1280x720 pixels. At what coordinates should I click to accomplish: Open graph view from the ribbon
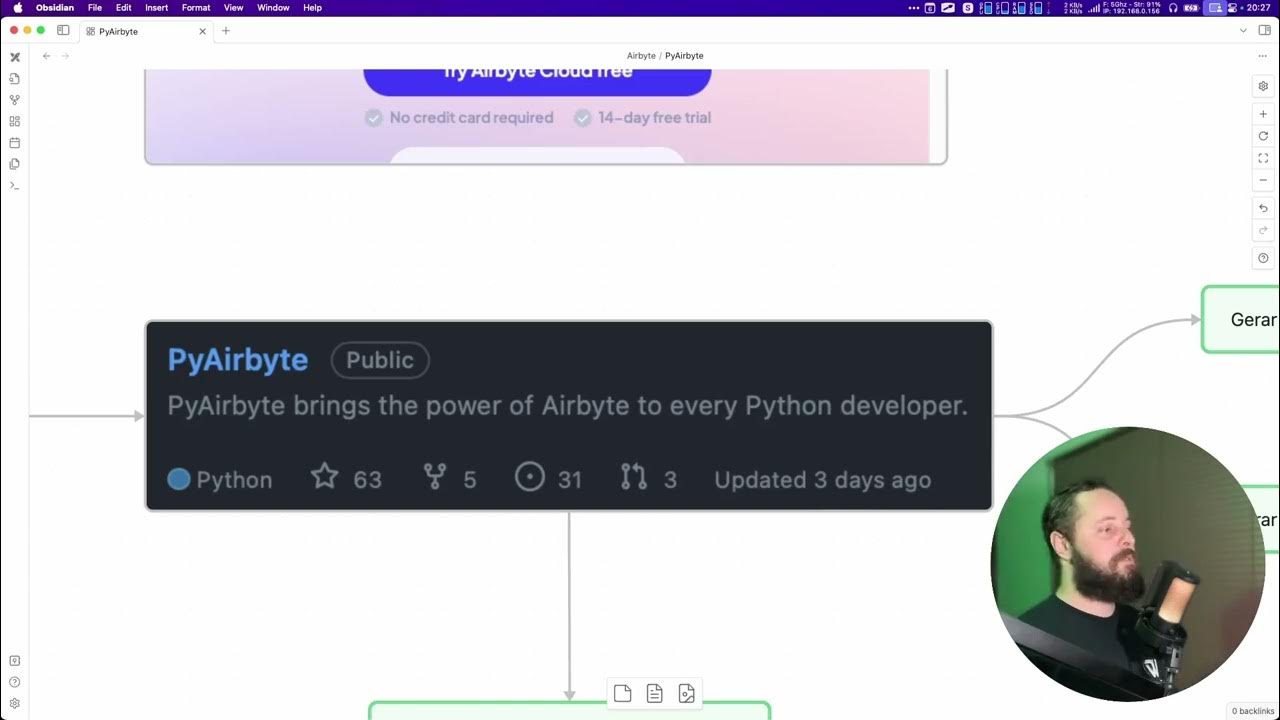pyautogui.click(x=15, y=100)
